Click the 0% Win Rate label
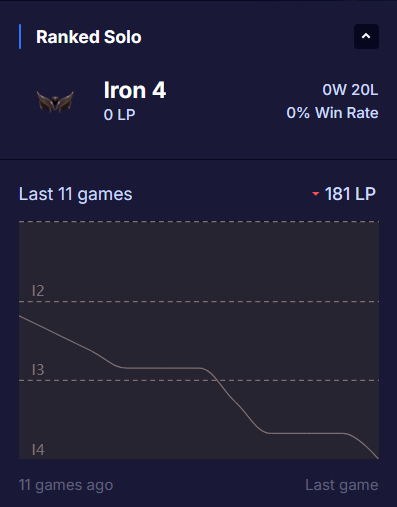The height and width of the screenshot is (507, 397). (x=332, y=113)
